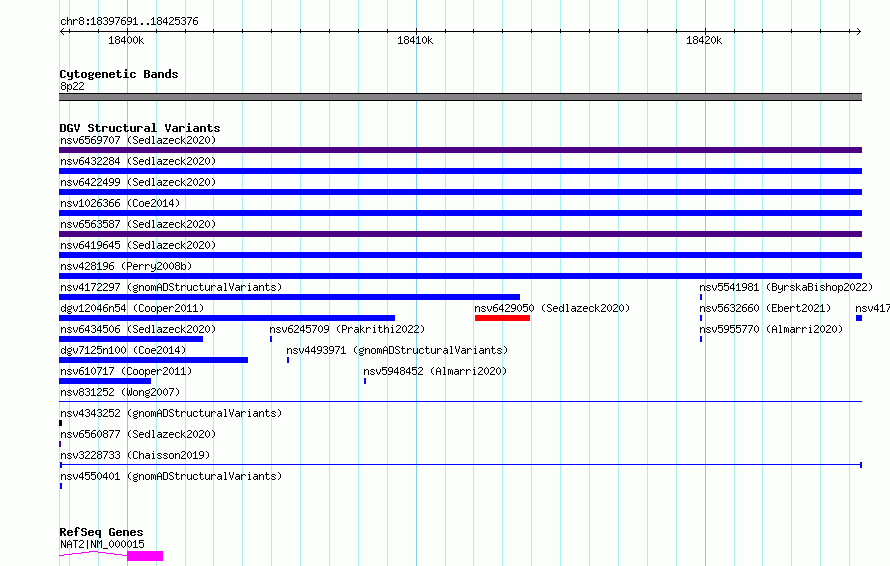Open nsv5955770 (Almarri2020) label
Screen dimensions: 890x566
[x=771, y=329]
